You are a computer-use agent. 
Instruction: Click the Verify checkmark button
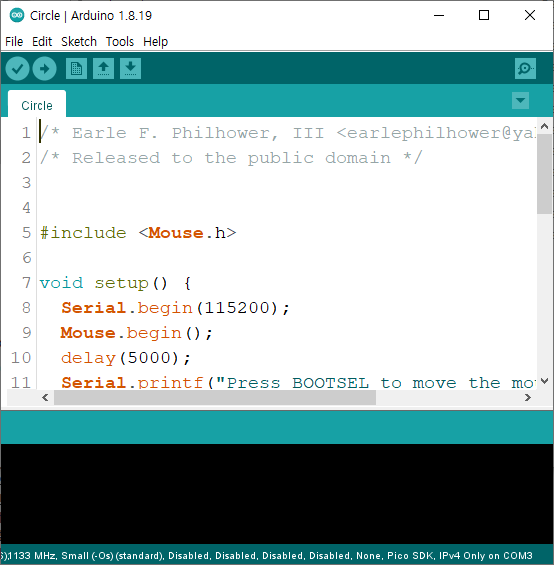coord(17,68)
